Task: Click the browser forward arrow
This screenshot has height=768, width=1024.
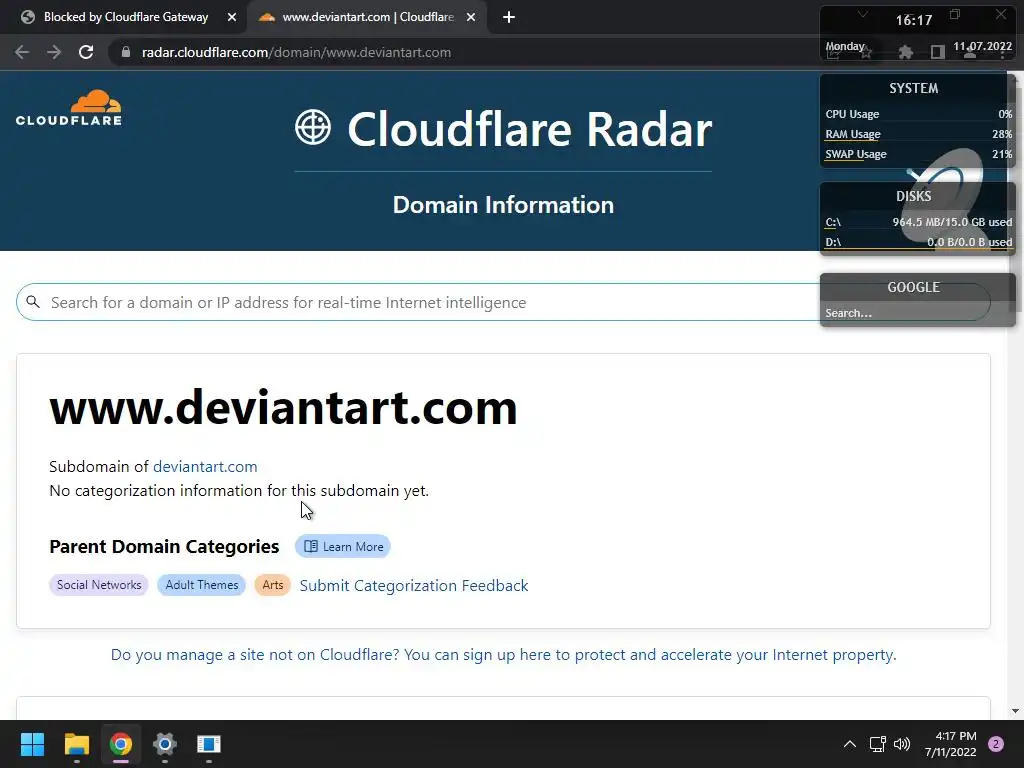Action: coord(54,52)
